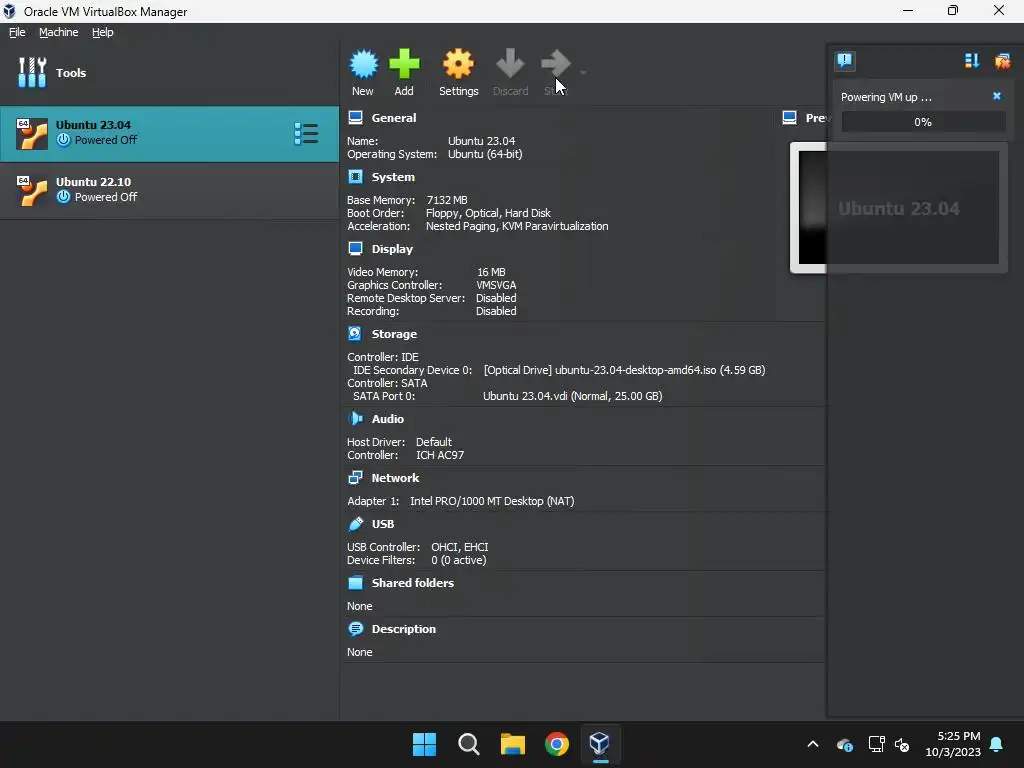Select the Ubuntu 23.04 VM icon
Image resolution: width=1024 pixels, height=768 pixels.
pos(31,133)
